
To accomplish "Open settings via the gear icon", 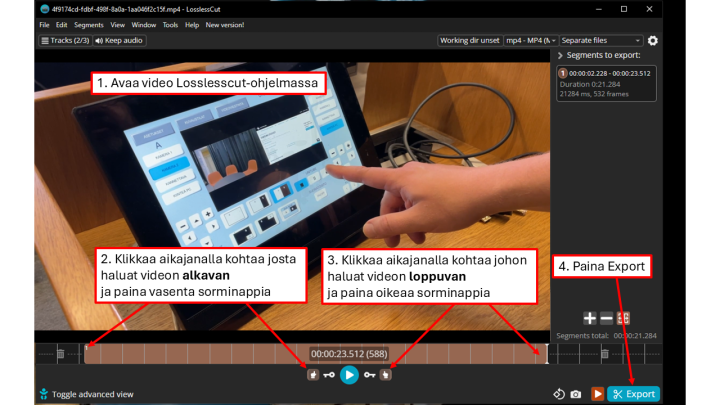I will pyautogui.click(x=652, y=40).
